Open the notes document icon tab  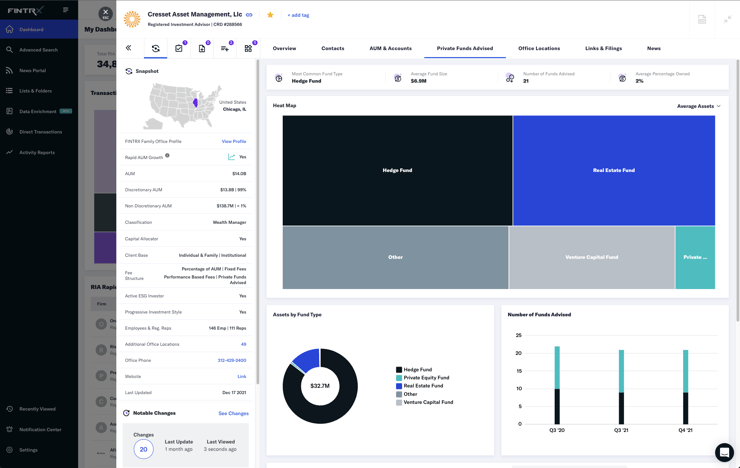(202, 48)
